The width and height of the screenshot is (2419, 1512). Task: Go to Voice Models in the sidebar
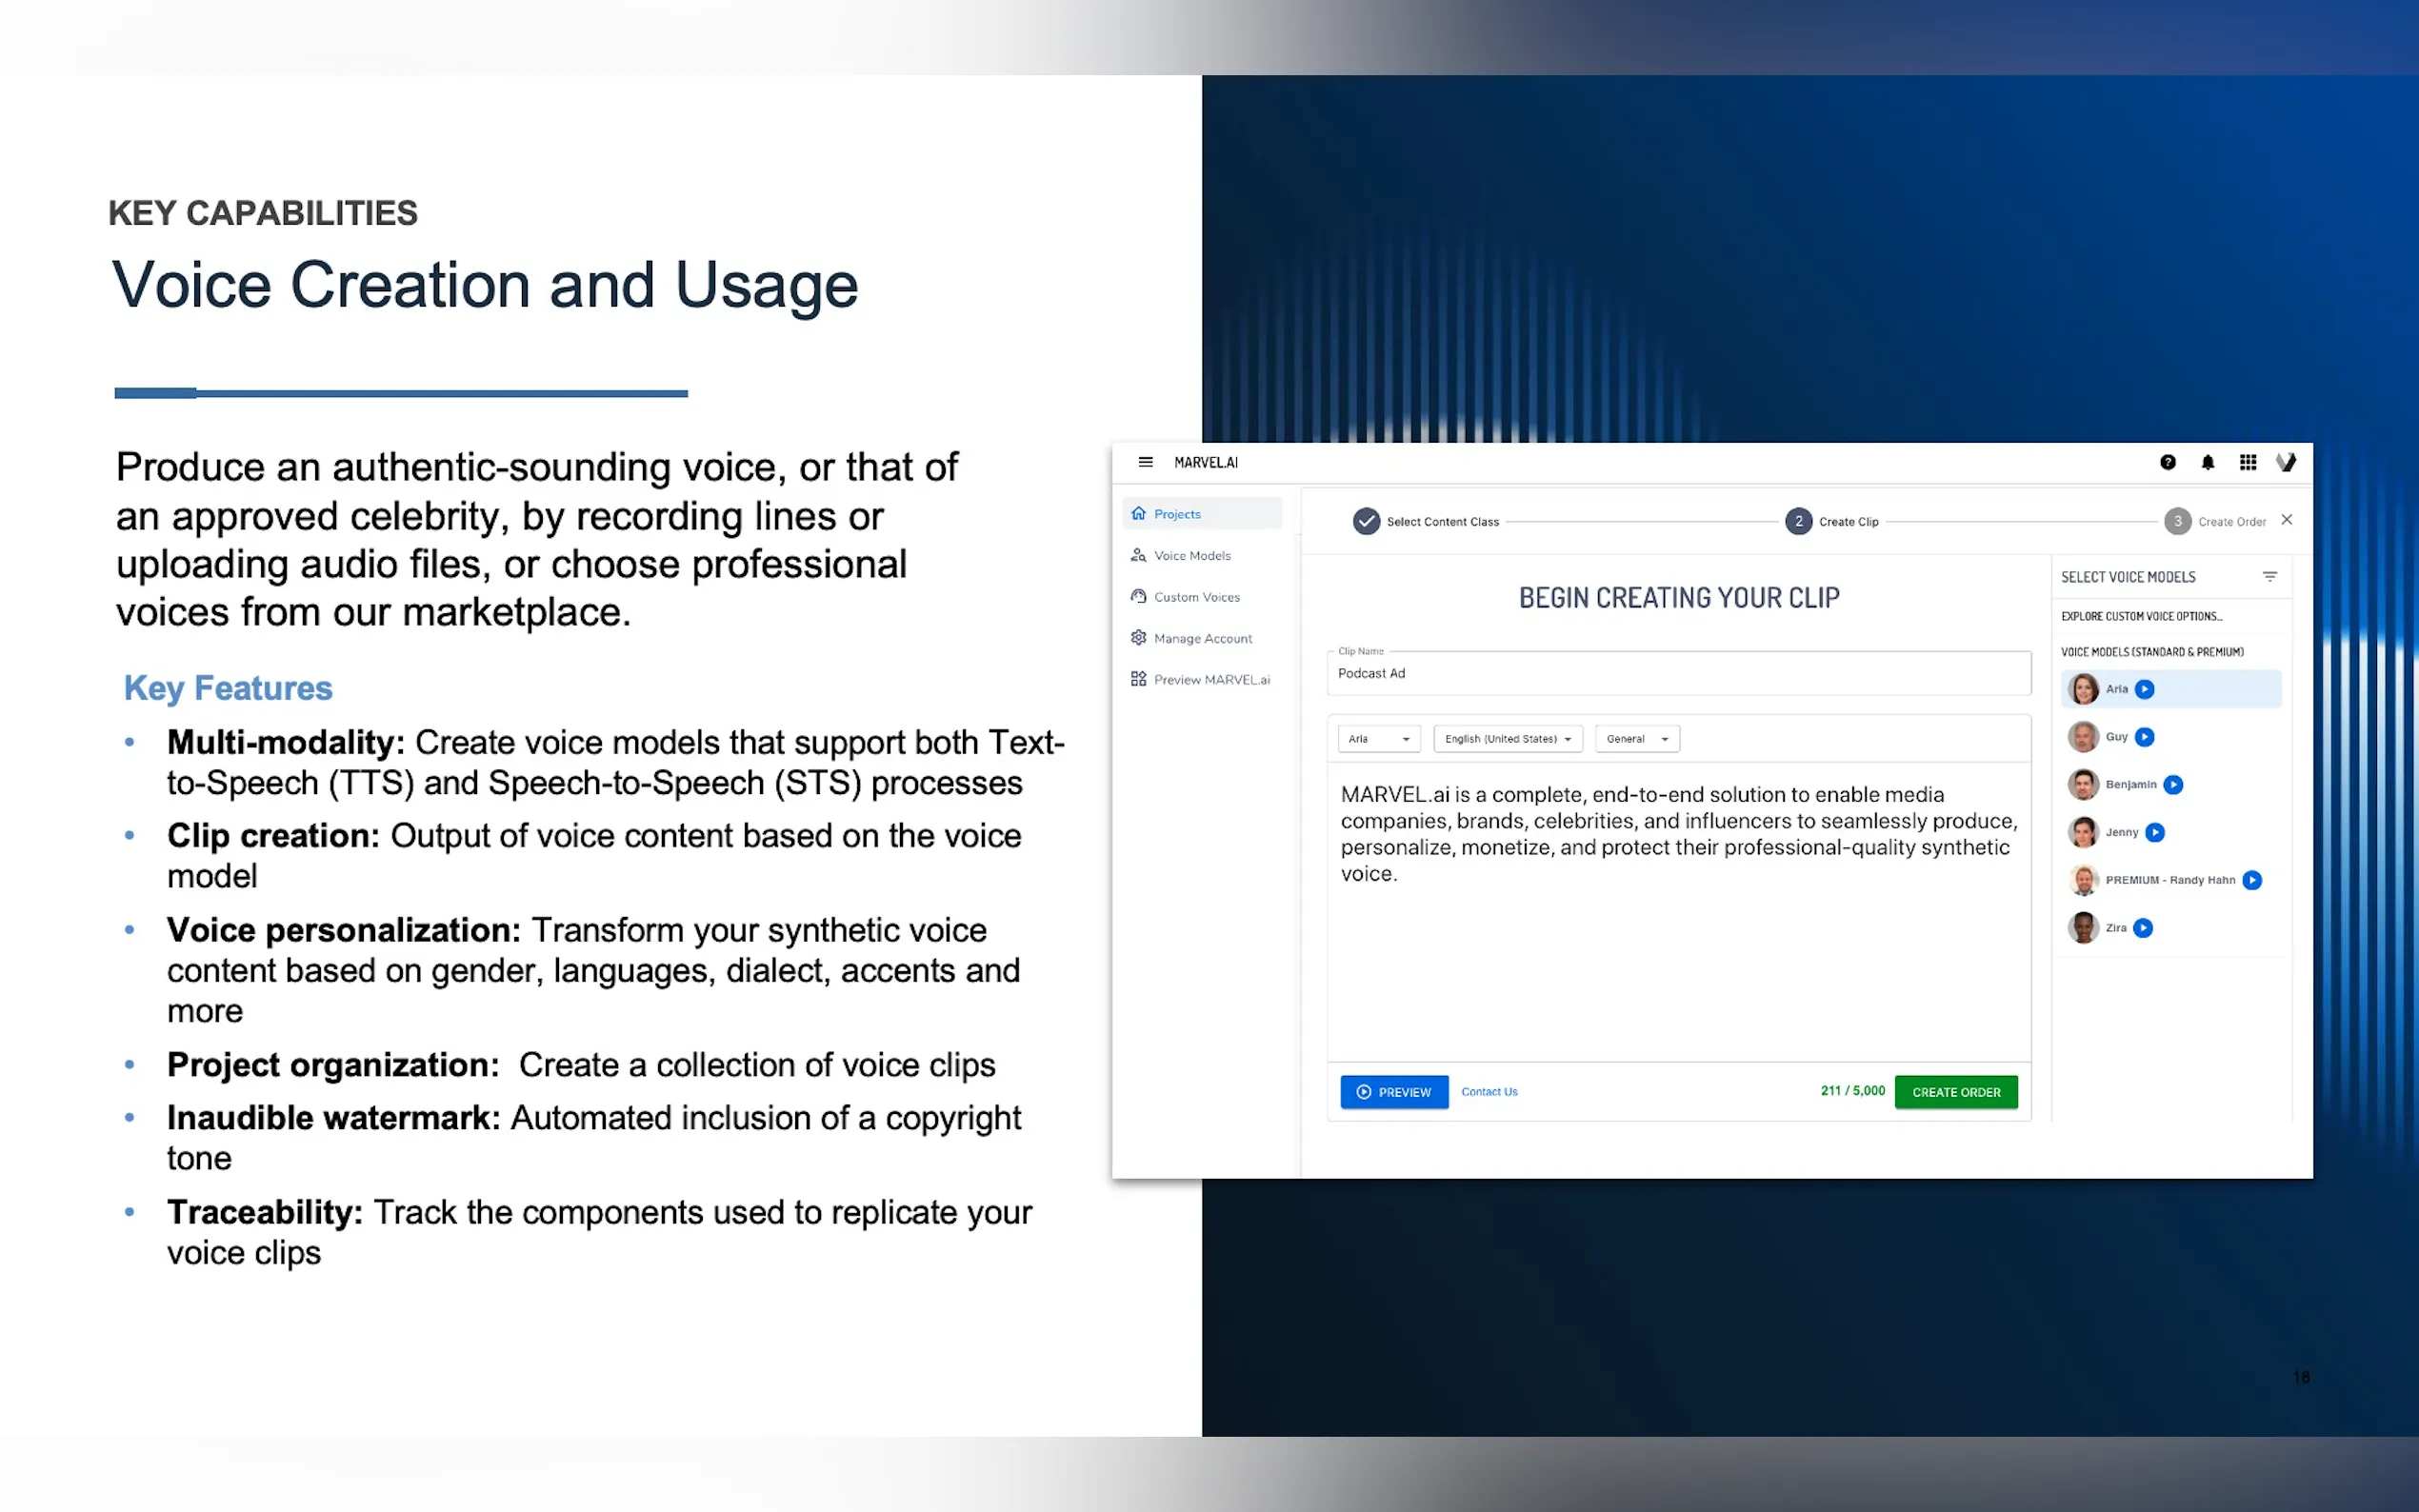click(x=1191, y=556)
